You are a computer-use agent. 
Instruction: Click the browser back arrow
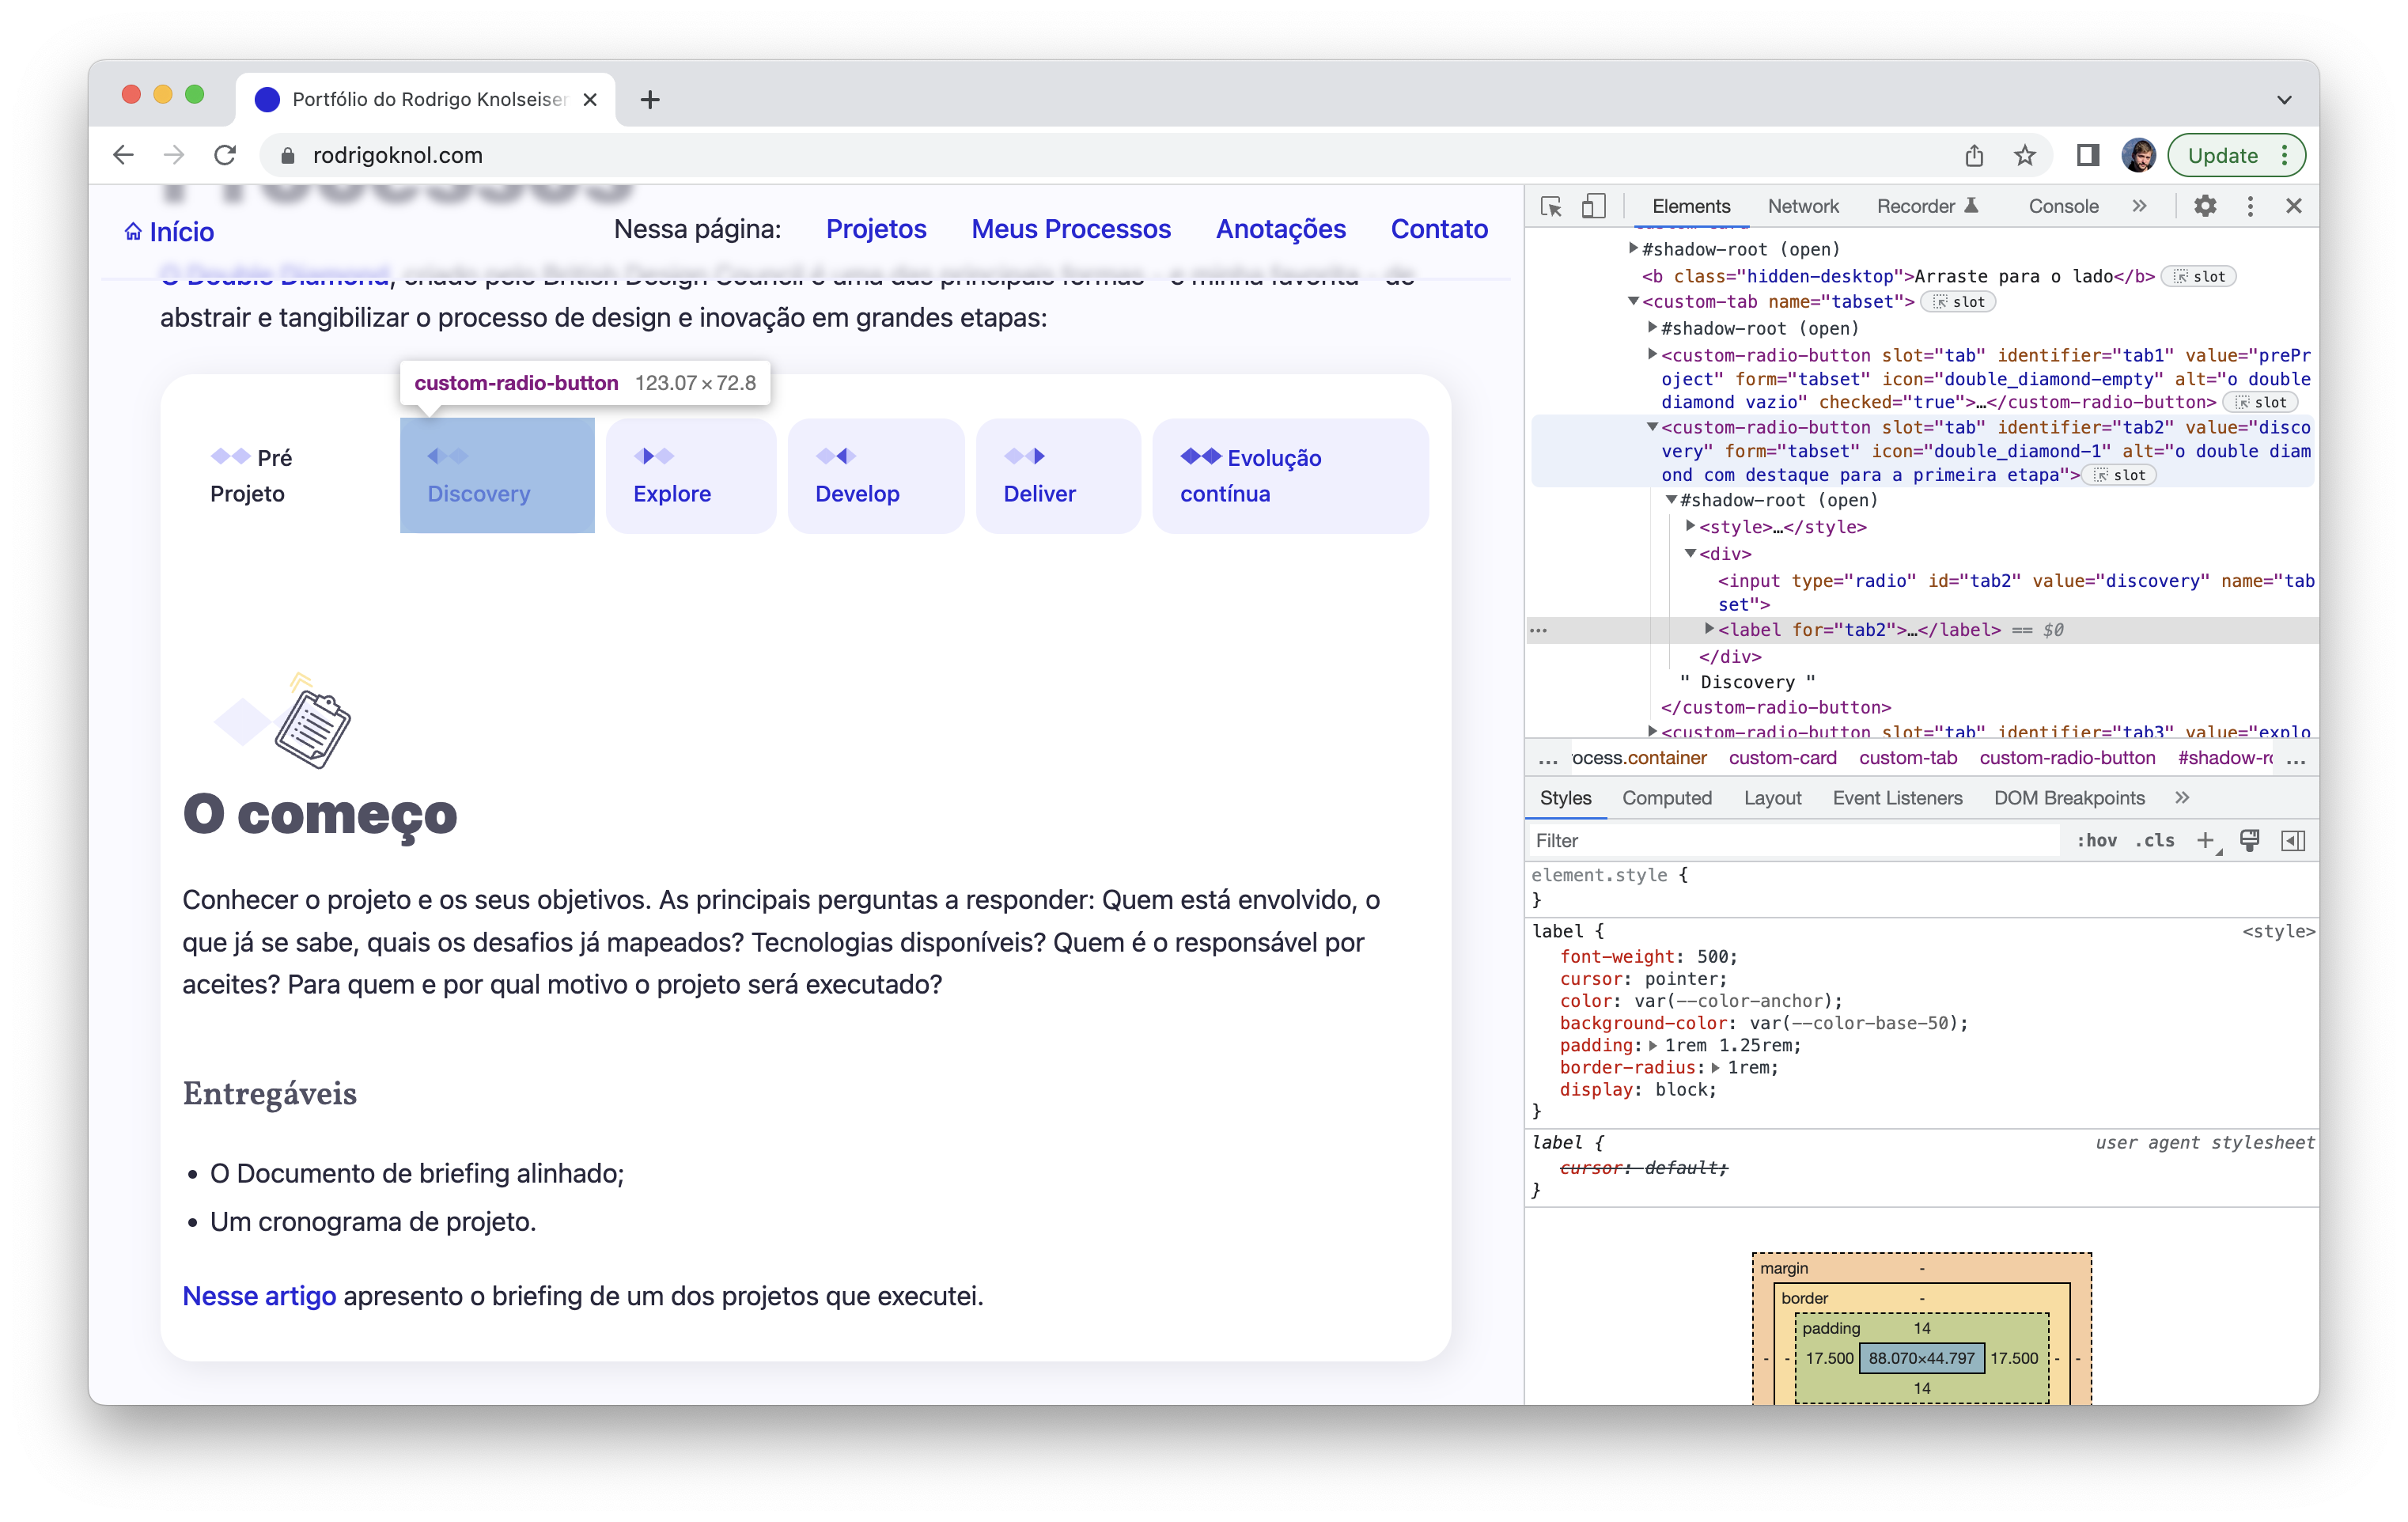click(x=123, y=155)
